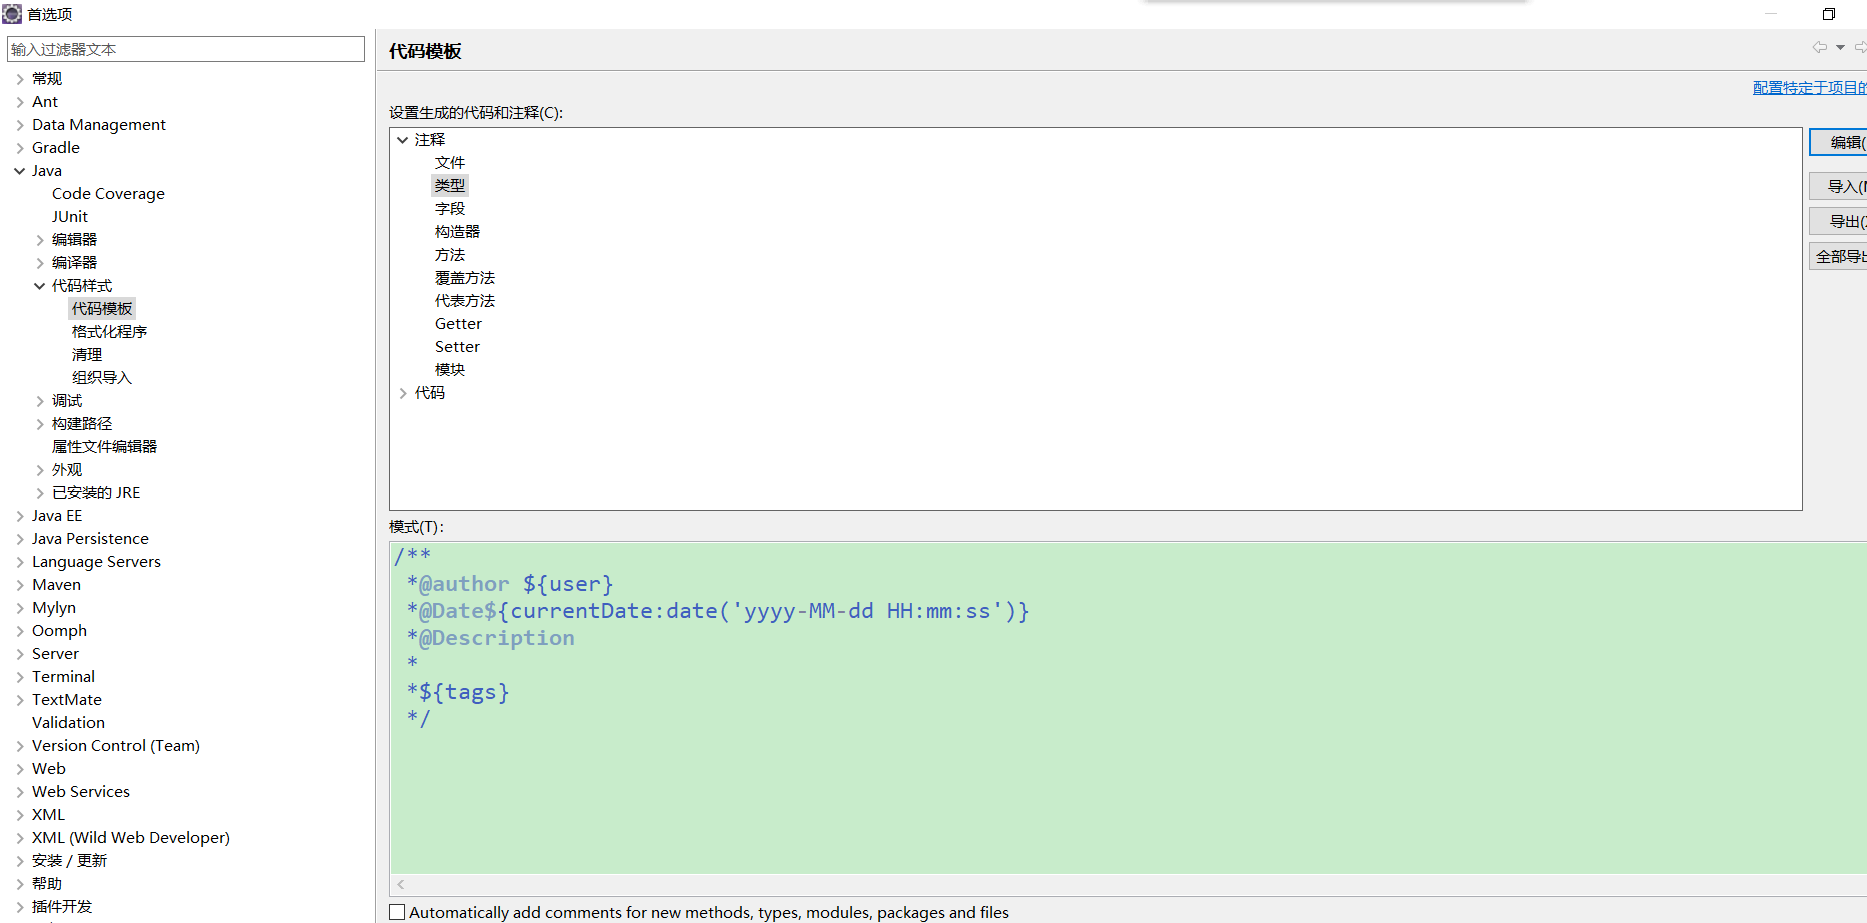Click the 导出 button
The image size is (1867, 923).
[x=1838, y=221]
